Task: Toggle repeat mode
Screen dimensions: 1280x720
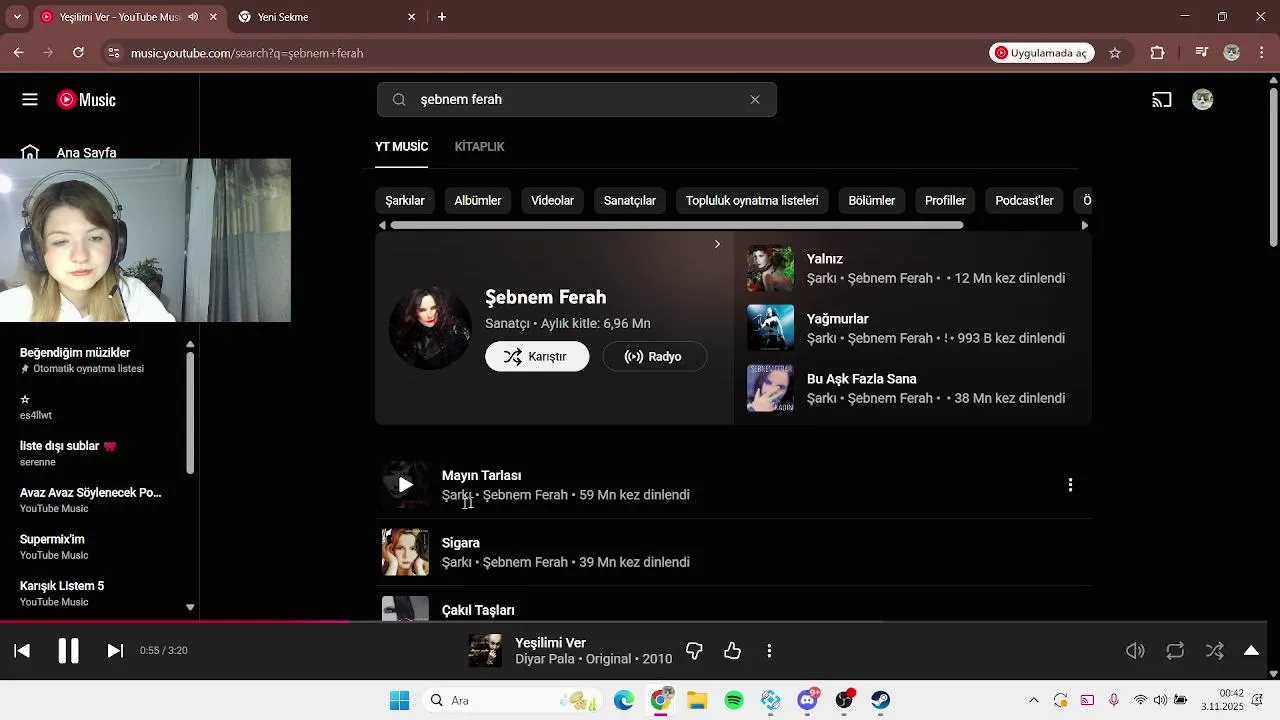Action: click(1175, 651)
